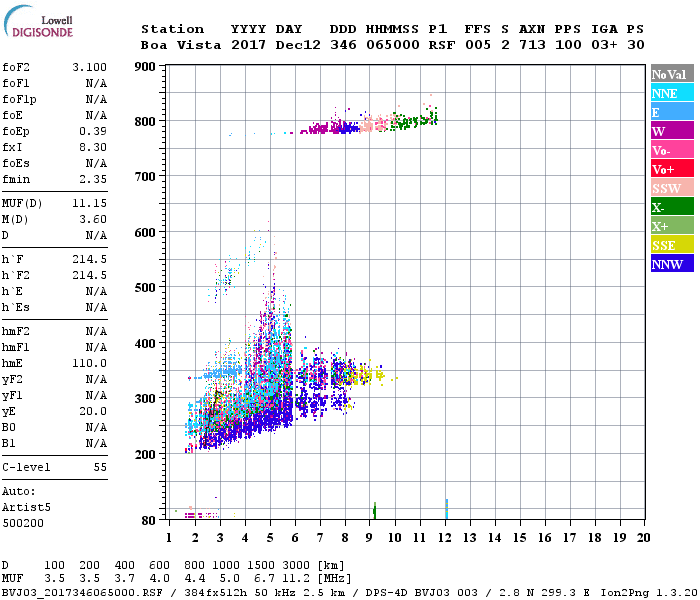Image resolution: width=700 pixels, height=600 pixels.
Task: Click the PS value 30
Action: [636, 45]
